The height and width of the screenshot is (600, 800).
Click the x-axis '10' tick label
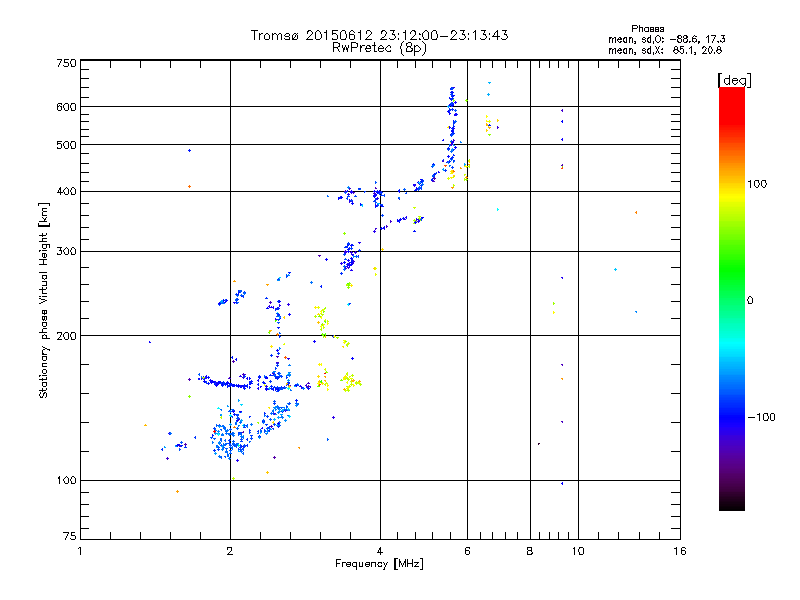click(578, 551)
